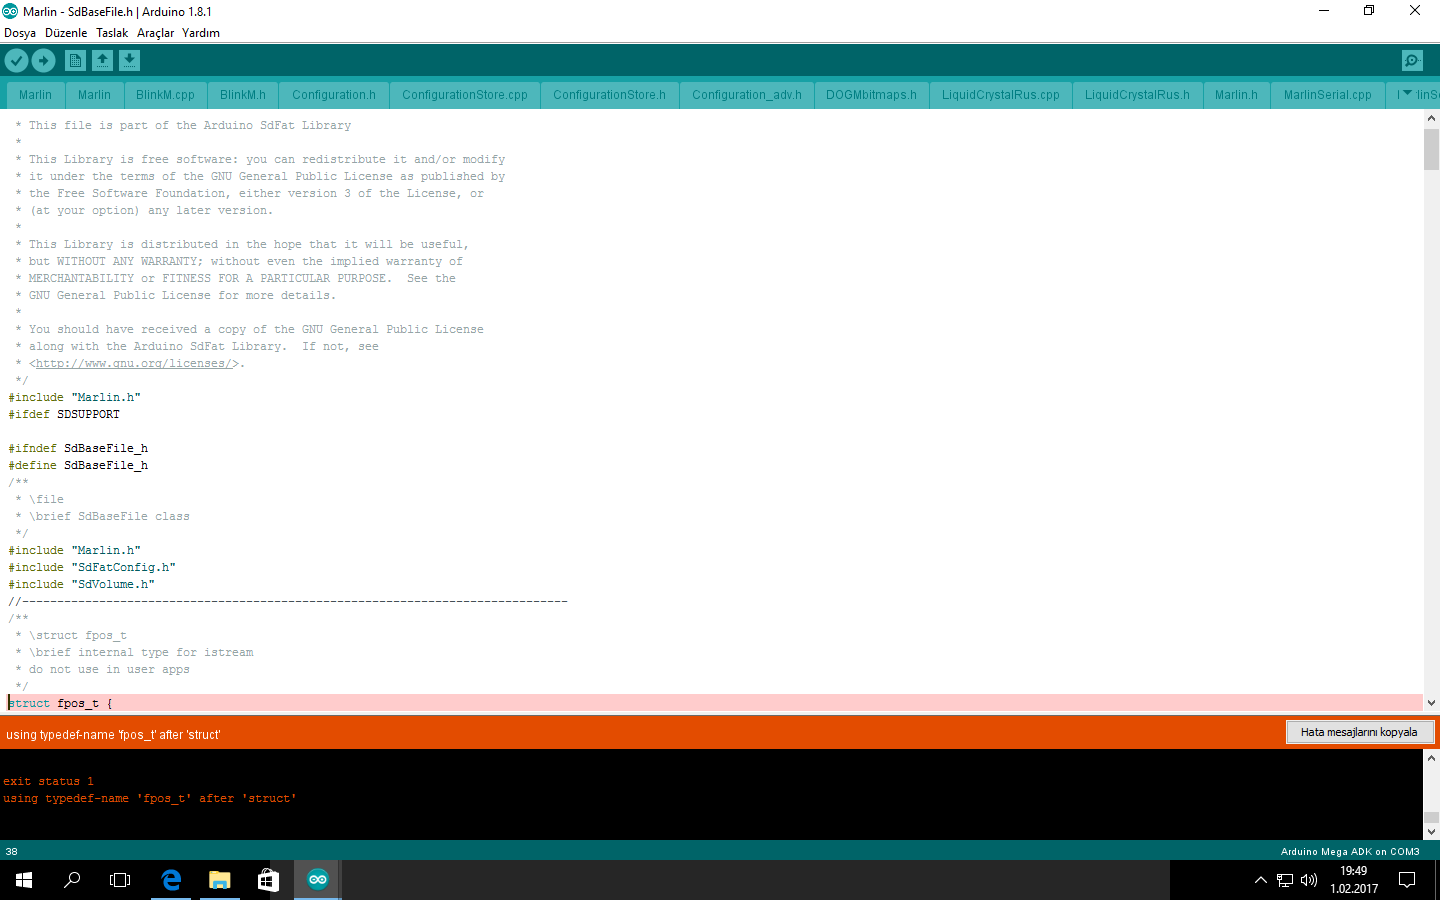Click the Upload arrow icon
Screen dimensions: 1440x900
pos(44,61)
